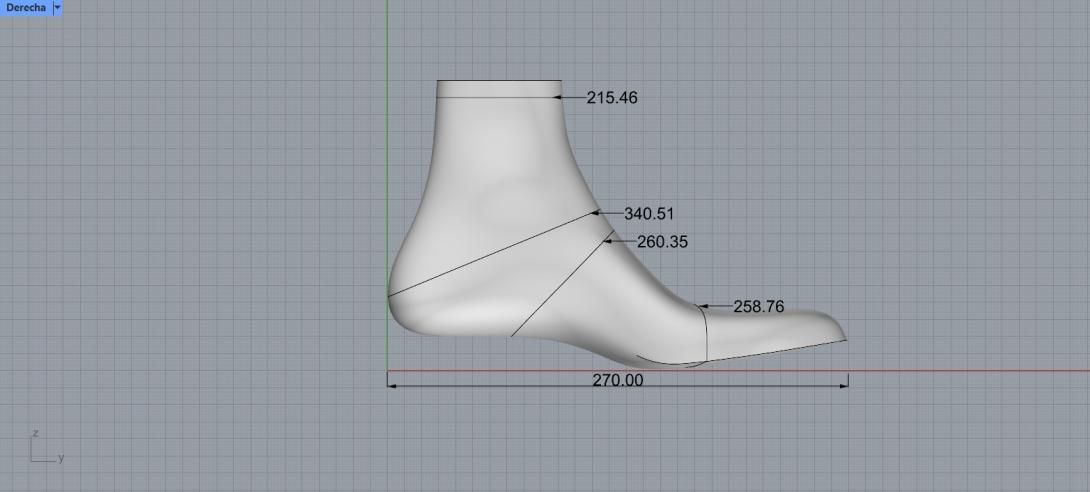
Task: Select the 258.76 girth measurement text
Action: (758, 307)
